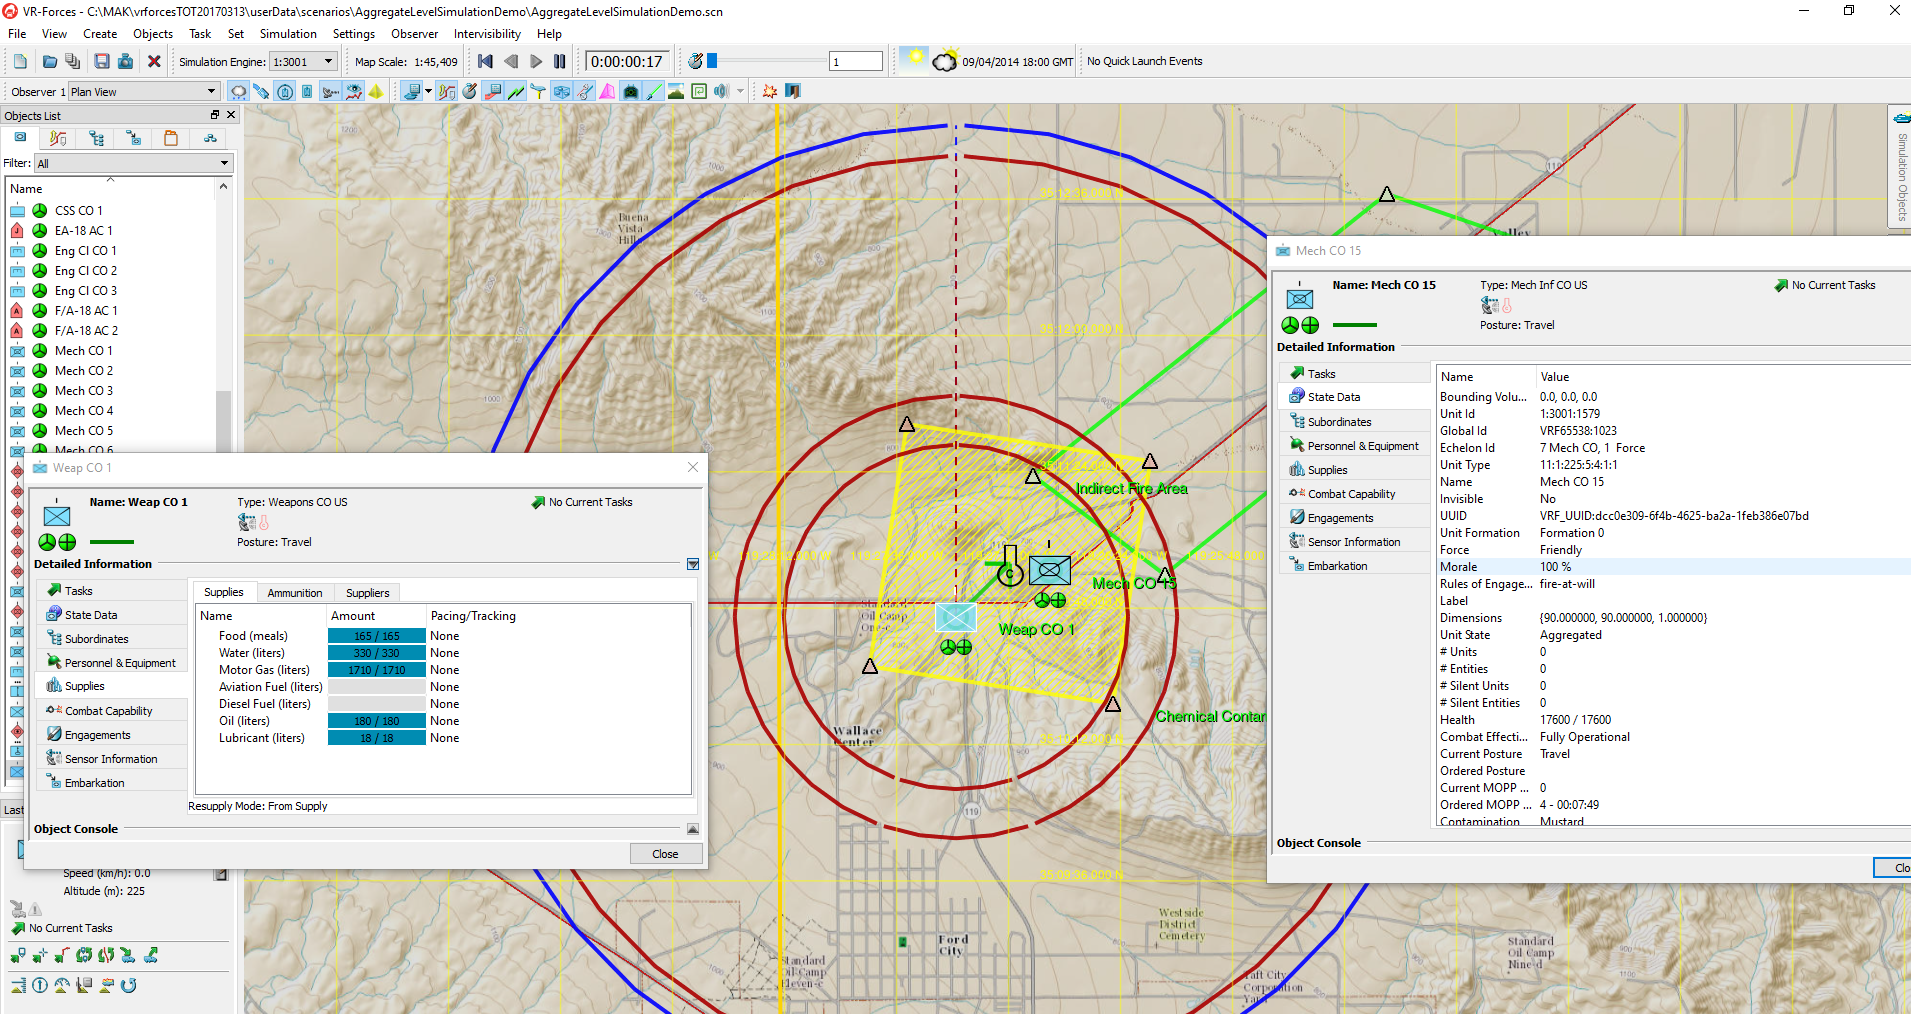Select F/A-18 AC 1 in the objects list
Image resolution: width=1911 pixels, height=1014 pixels.
point(86,310)
